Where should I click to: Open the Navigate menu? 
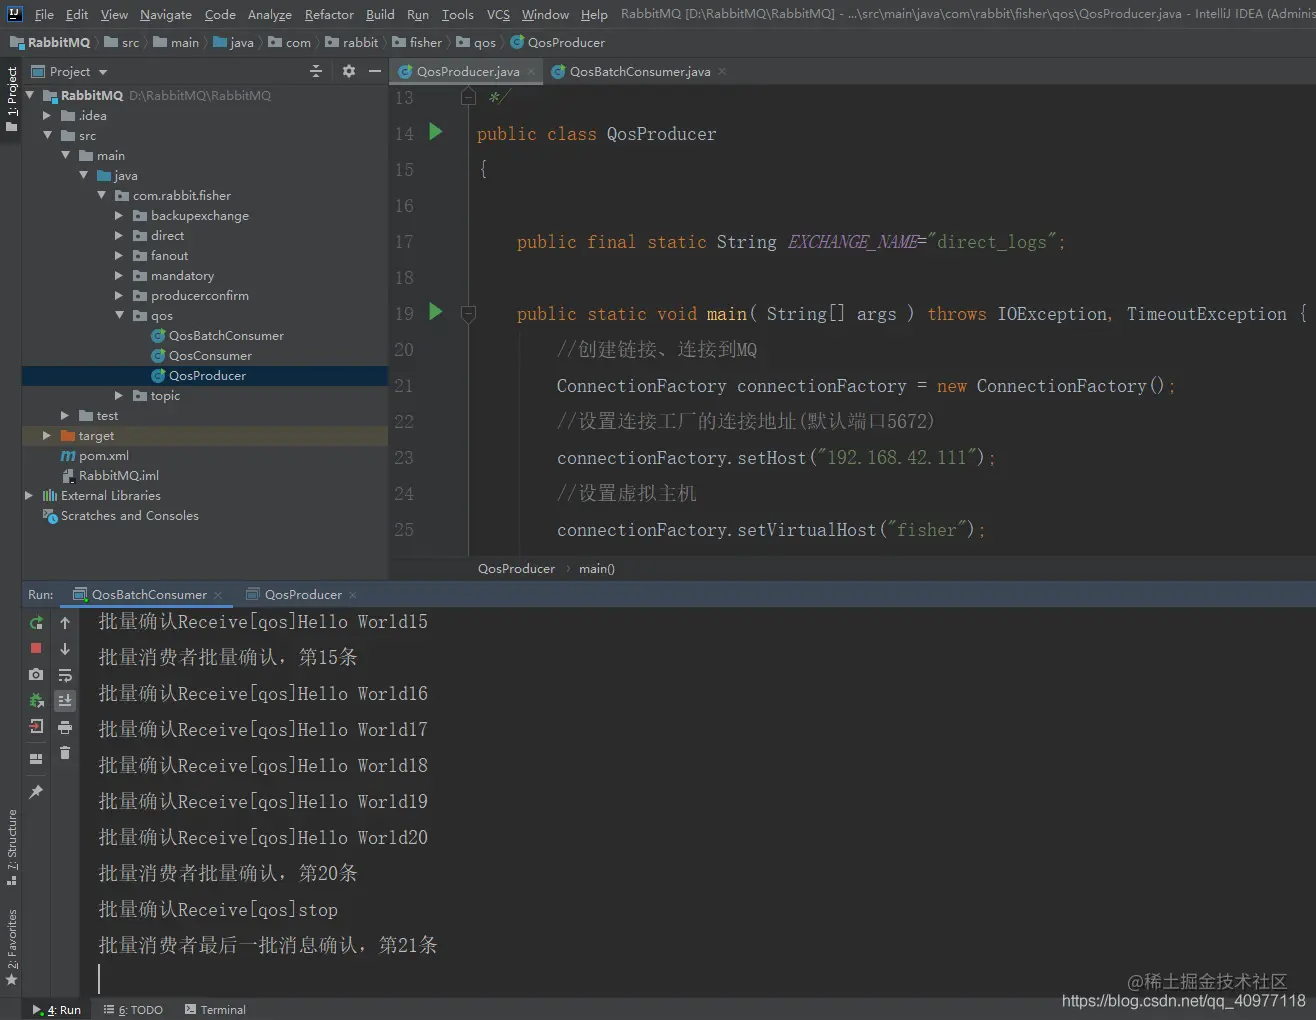166,14
